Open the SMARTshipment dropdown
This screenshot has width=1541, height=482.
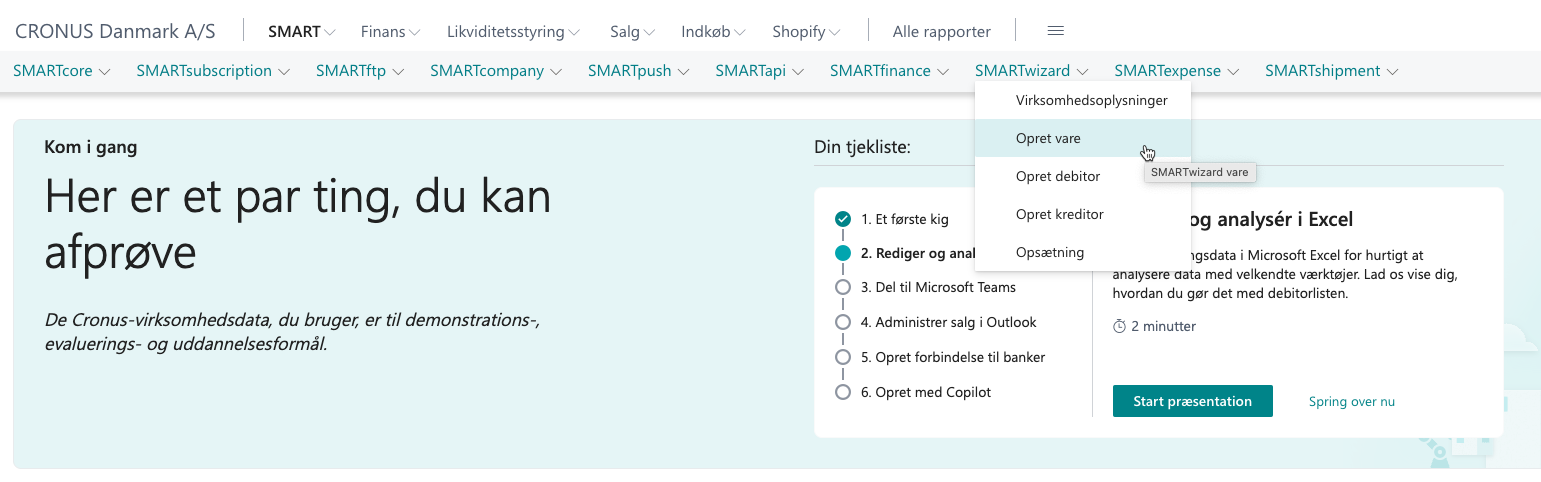pyautogui.click(x=1330, y=71)
